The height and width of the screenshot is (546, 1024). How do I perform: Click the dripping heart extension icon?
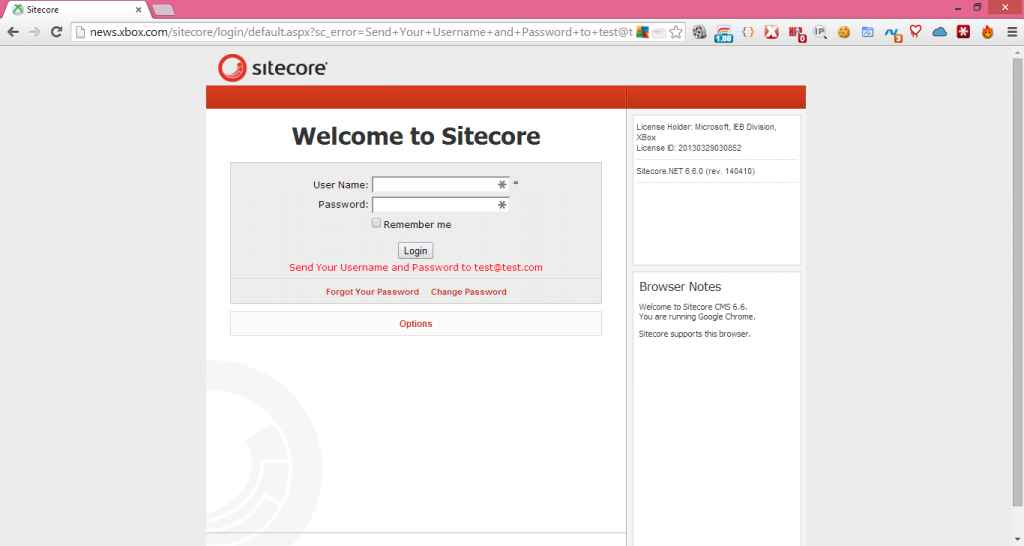(916, 32)
